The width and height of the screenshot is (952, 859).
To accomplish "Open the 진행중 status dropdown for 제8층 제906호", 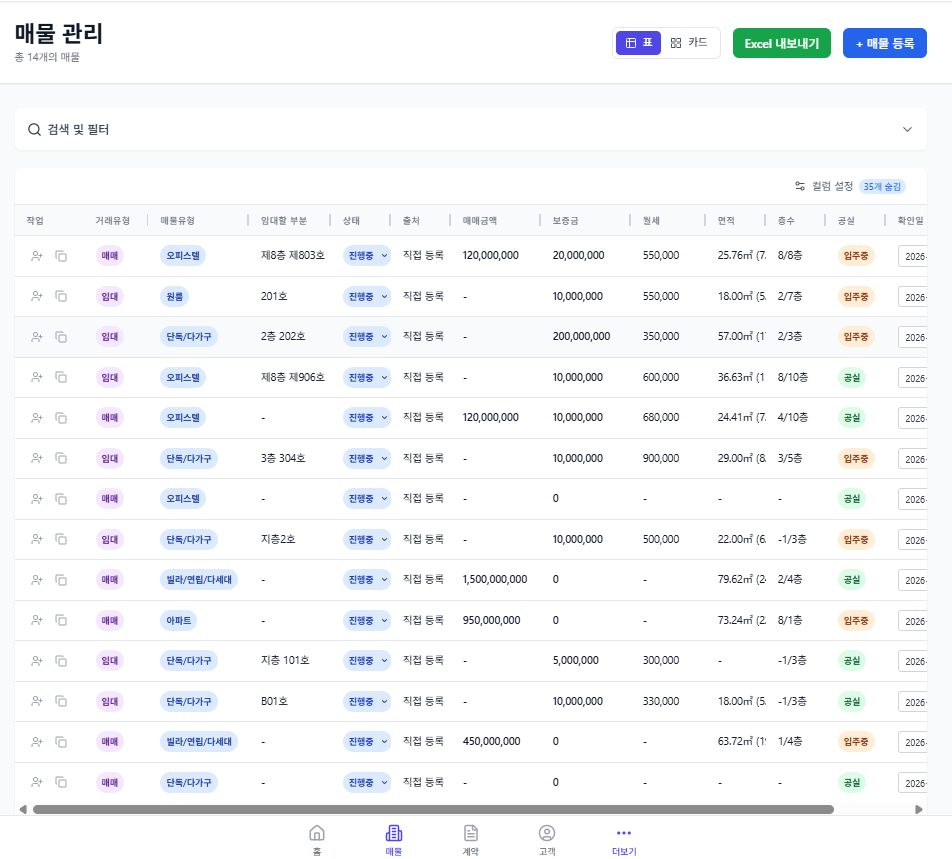I will click(367, 377).
